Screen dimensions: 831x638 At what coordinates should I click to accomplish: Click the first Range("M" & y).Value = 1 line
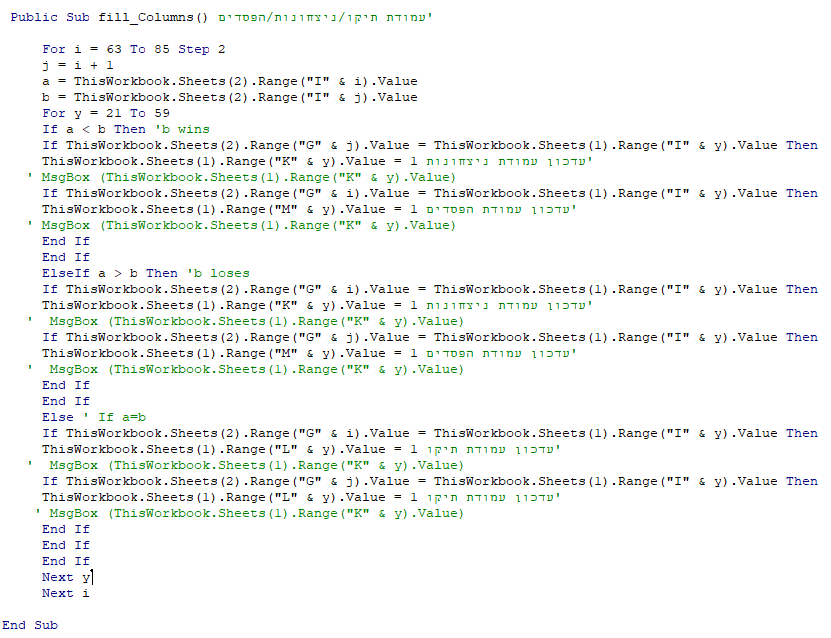click(x=309, y=209)
